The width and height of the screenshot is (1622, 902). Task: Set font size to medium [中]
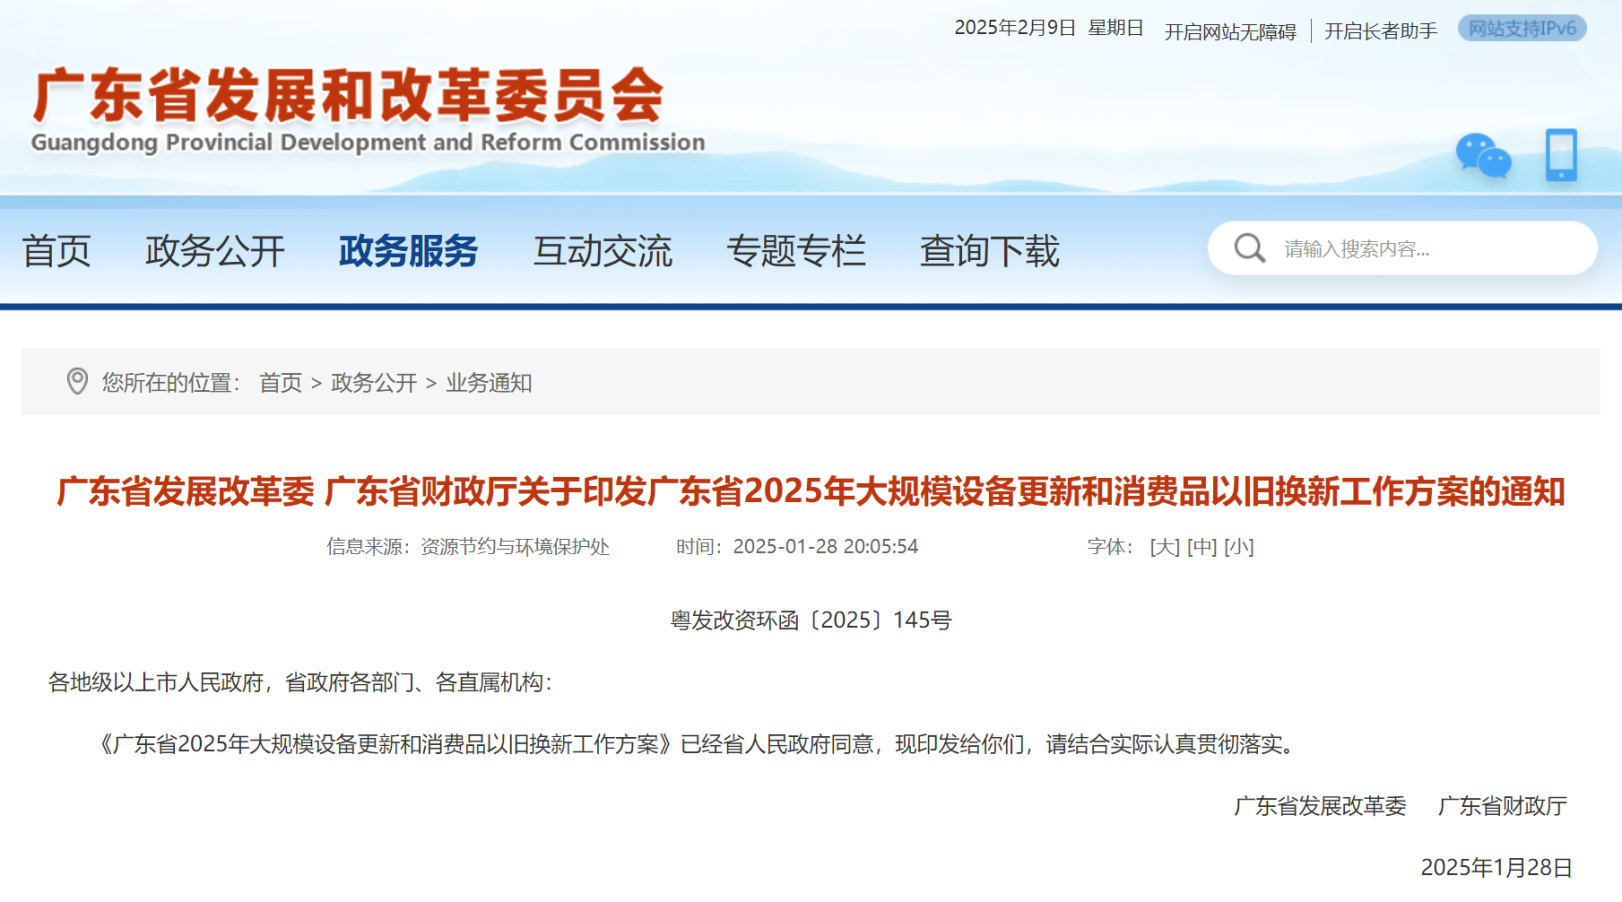pos(1201,547)
